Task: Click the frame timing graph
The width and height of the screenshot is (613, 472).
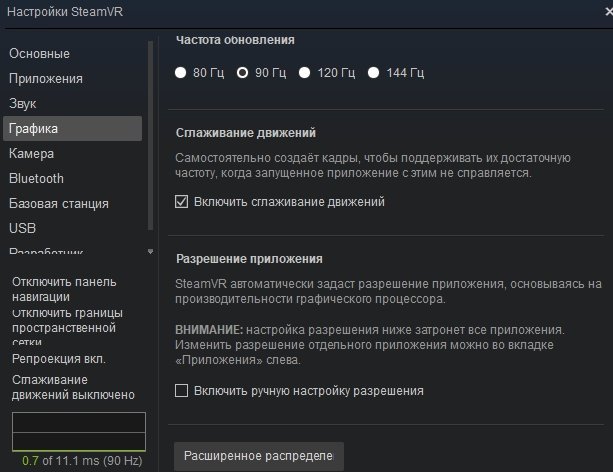Action: coord(78,431)
